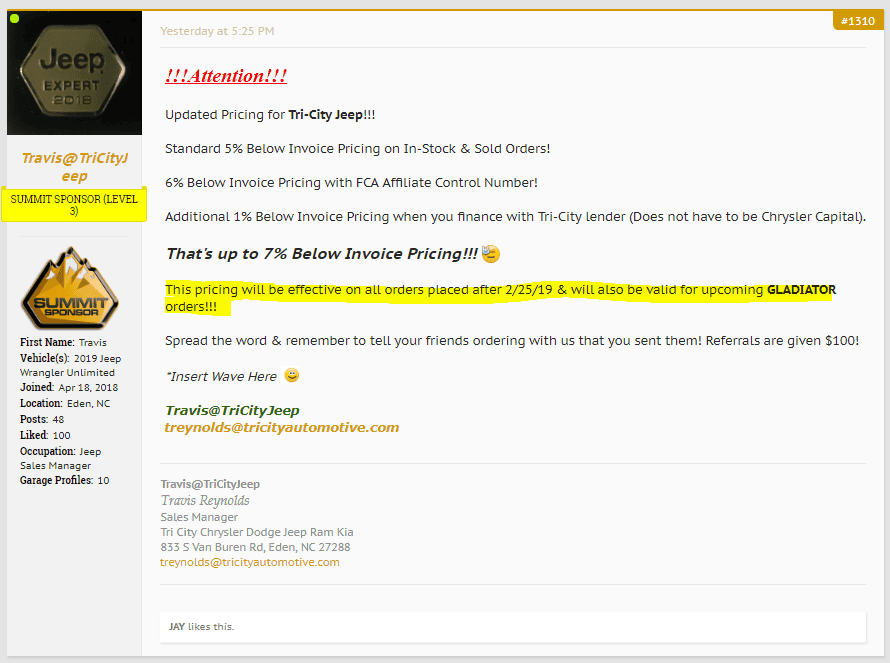Image resolution: width=890 pixels, height=663 pixels.
Task: Click the First Name: Travis line
Action: pos(63,342)
